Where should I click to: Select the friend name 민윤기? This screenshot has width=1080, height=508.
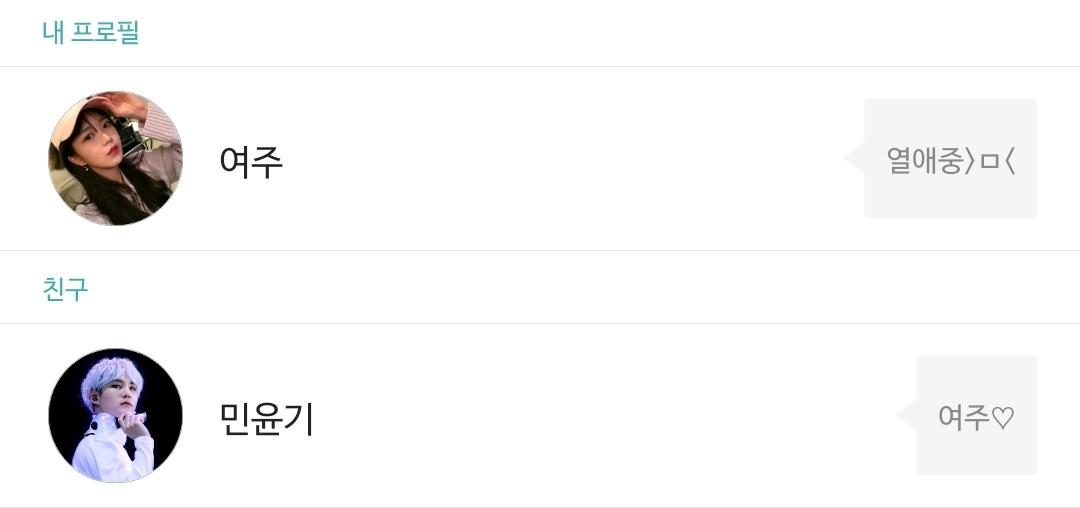click(x=266, y=418)
